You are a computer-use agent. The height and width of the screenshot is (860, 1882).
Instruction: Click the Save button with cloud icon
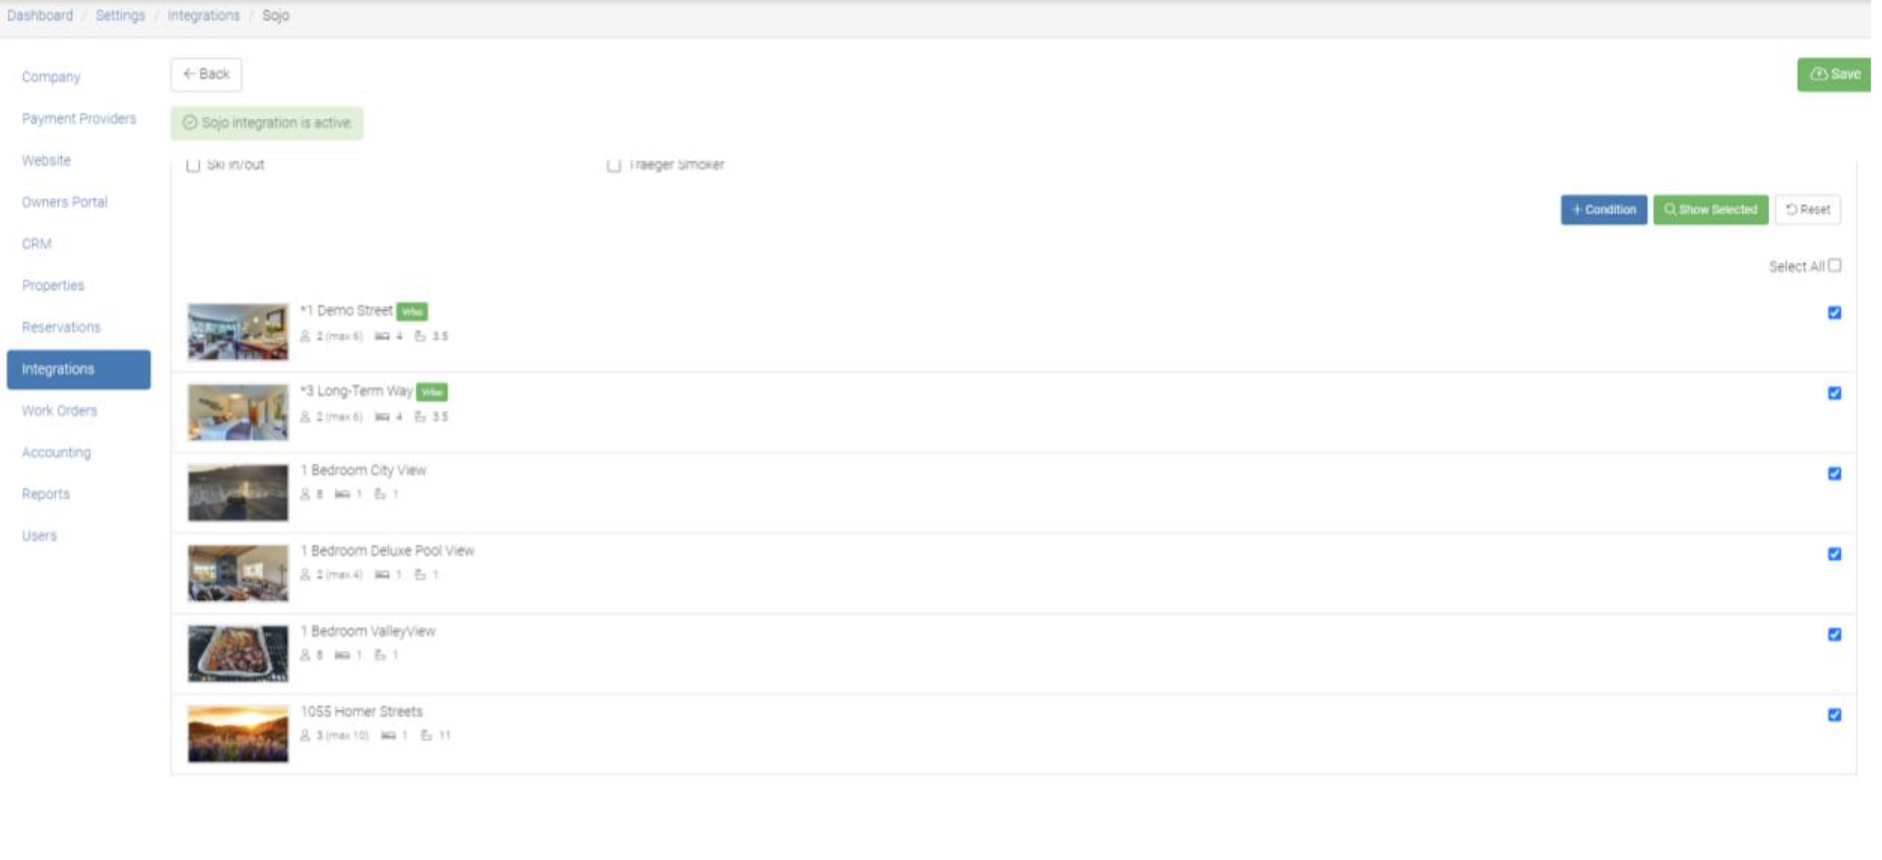1834,74
